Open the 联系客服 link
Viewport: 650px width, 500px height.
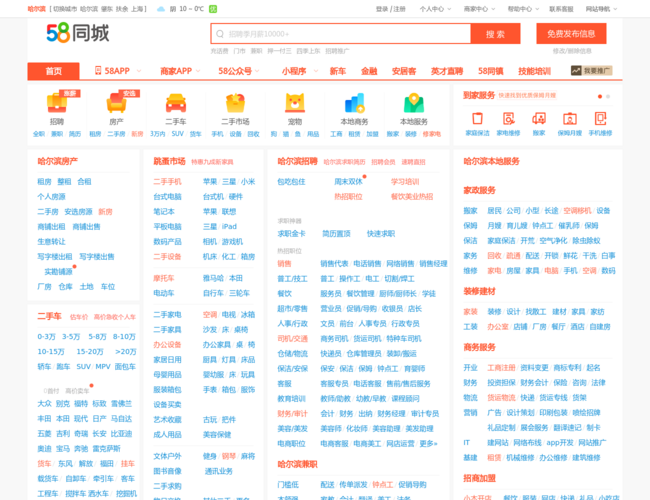[561, 9]
